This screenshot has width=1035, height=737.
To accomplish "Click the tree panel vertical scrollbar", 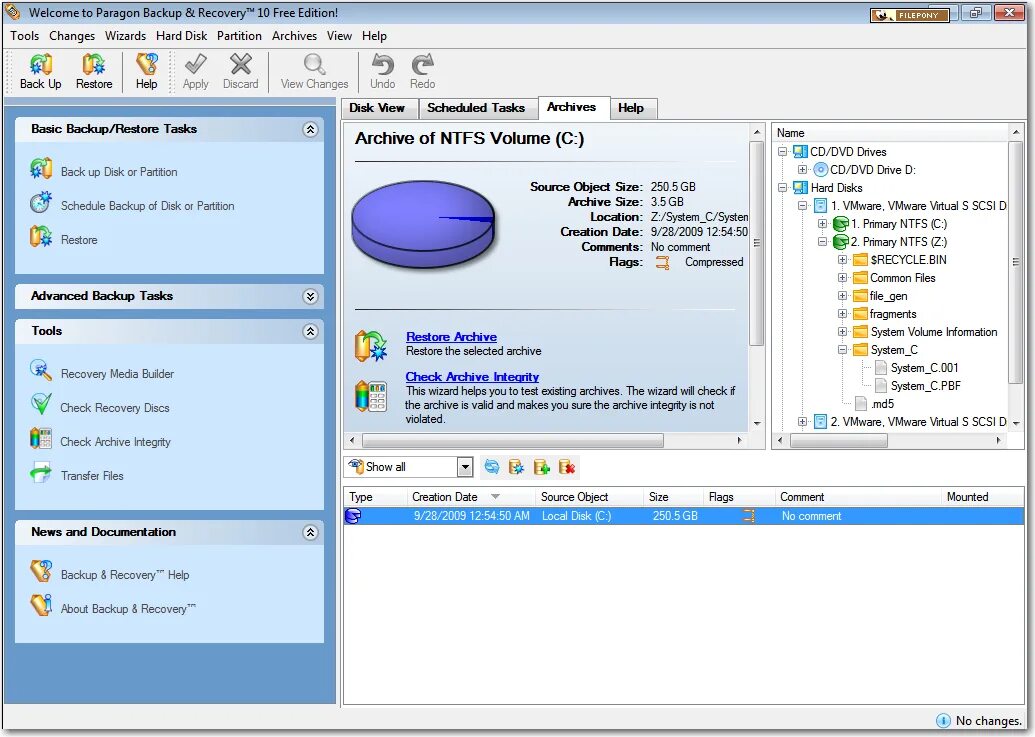I will pos(1015,261).
